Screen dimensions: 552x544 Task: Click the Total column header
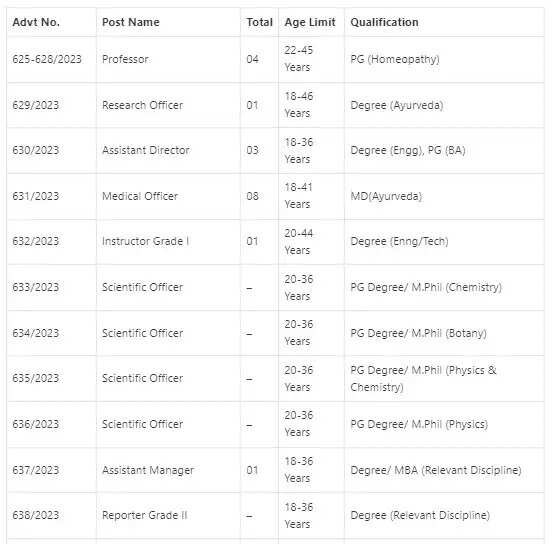click(x=259, y=22)
